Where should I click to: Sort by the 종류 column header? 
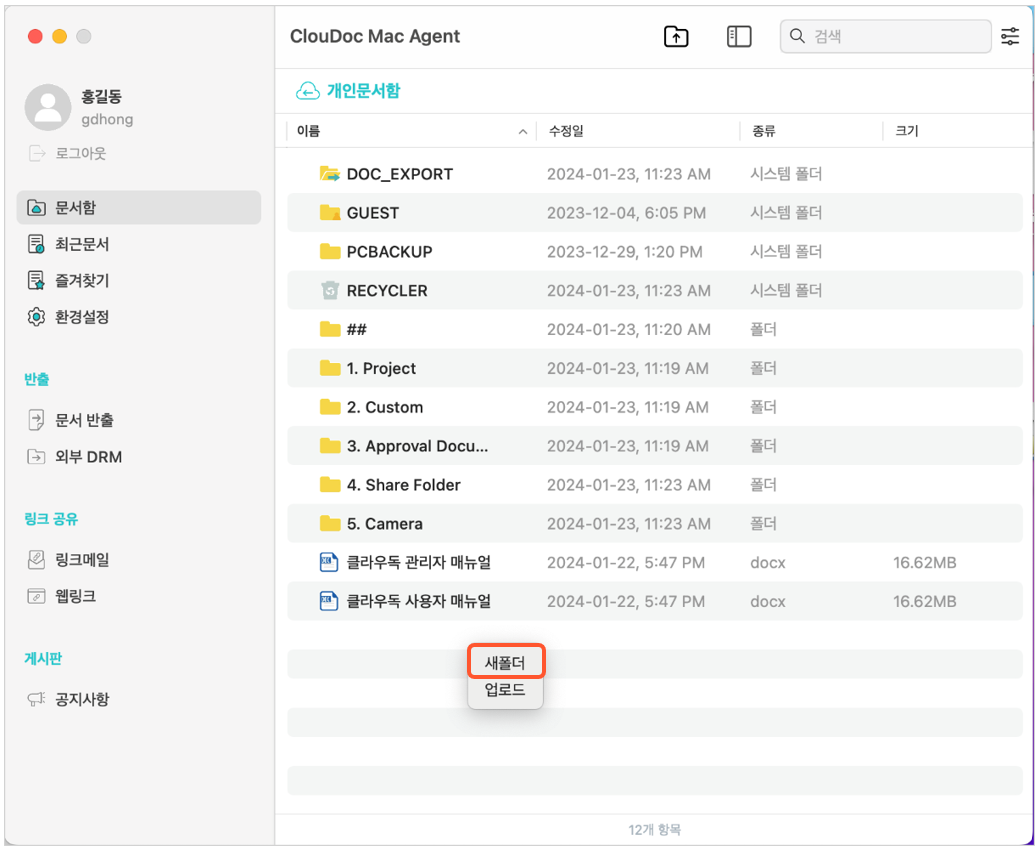(763, 131)
